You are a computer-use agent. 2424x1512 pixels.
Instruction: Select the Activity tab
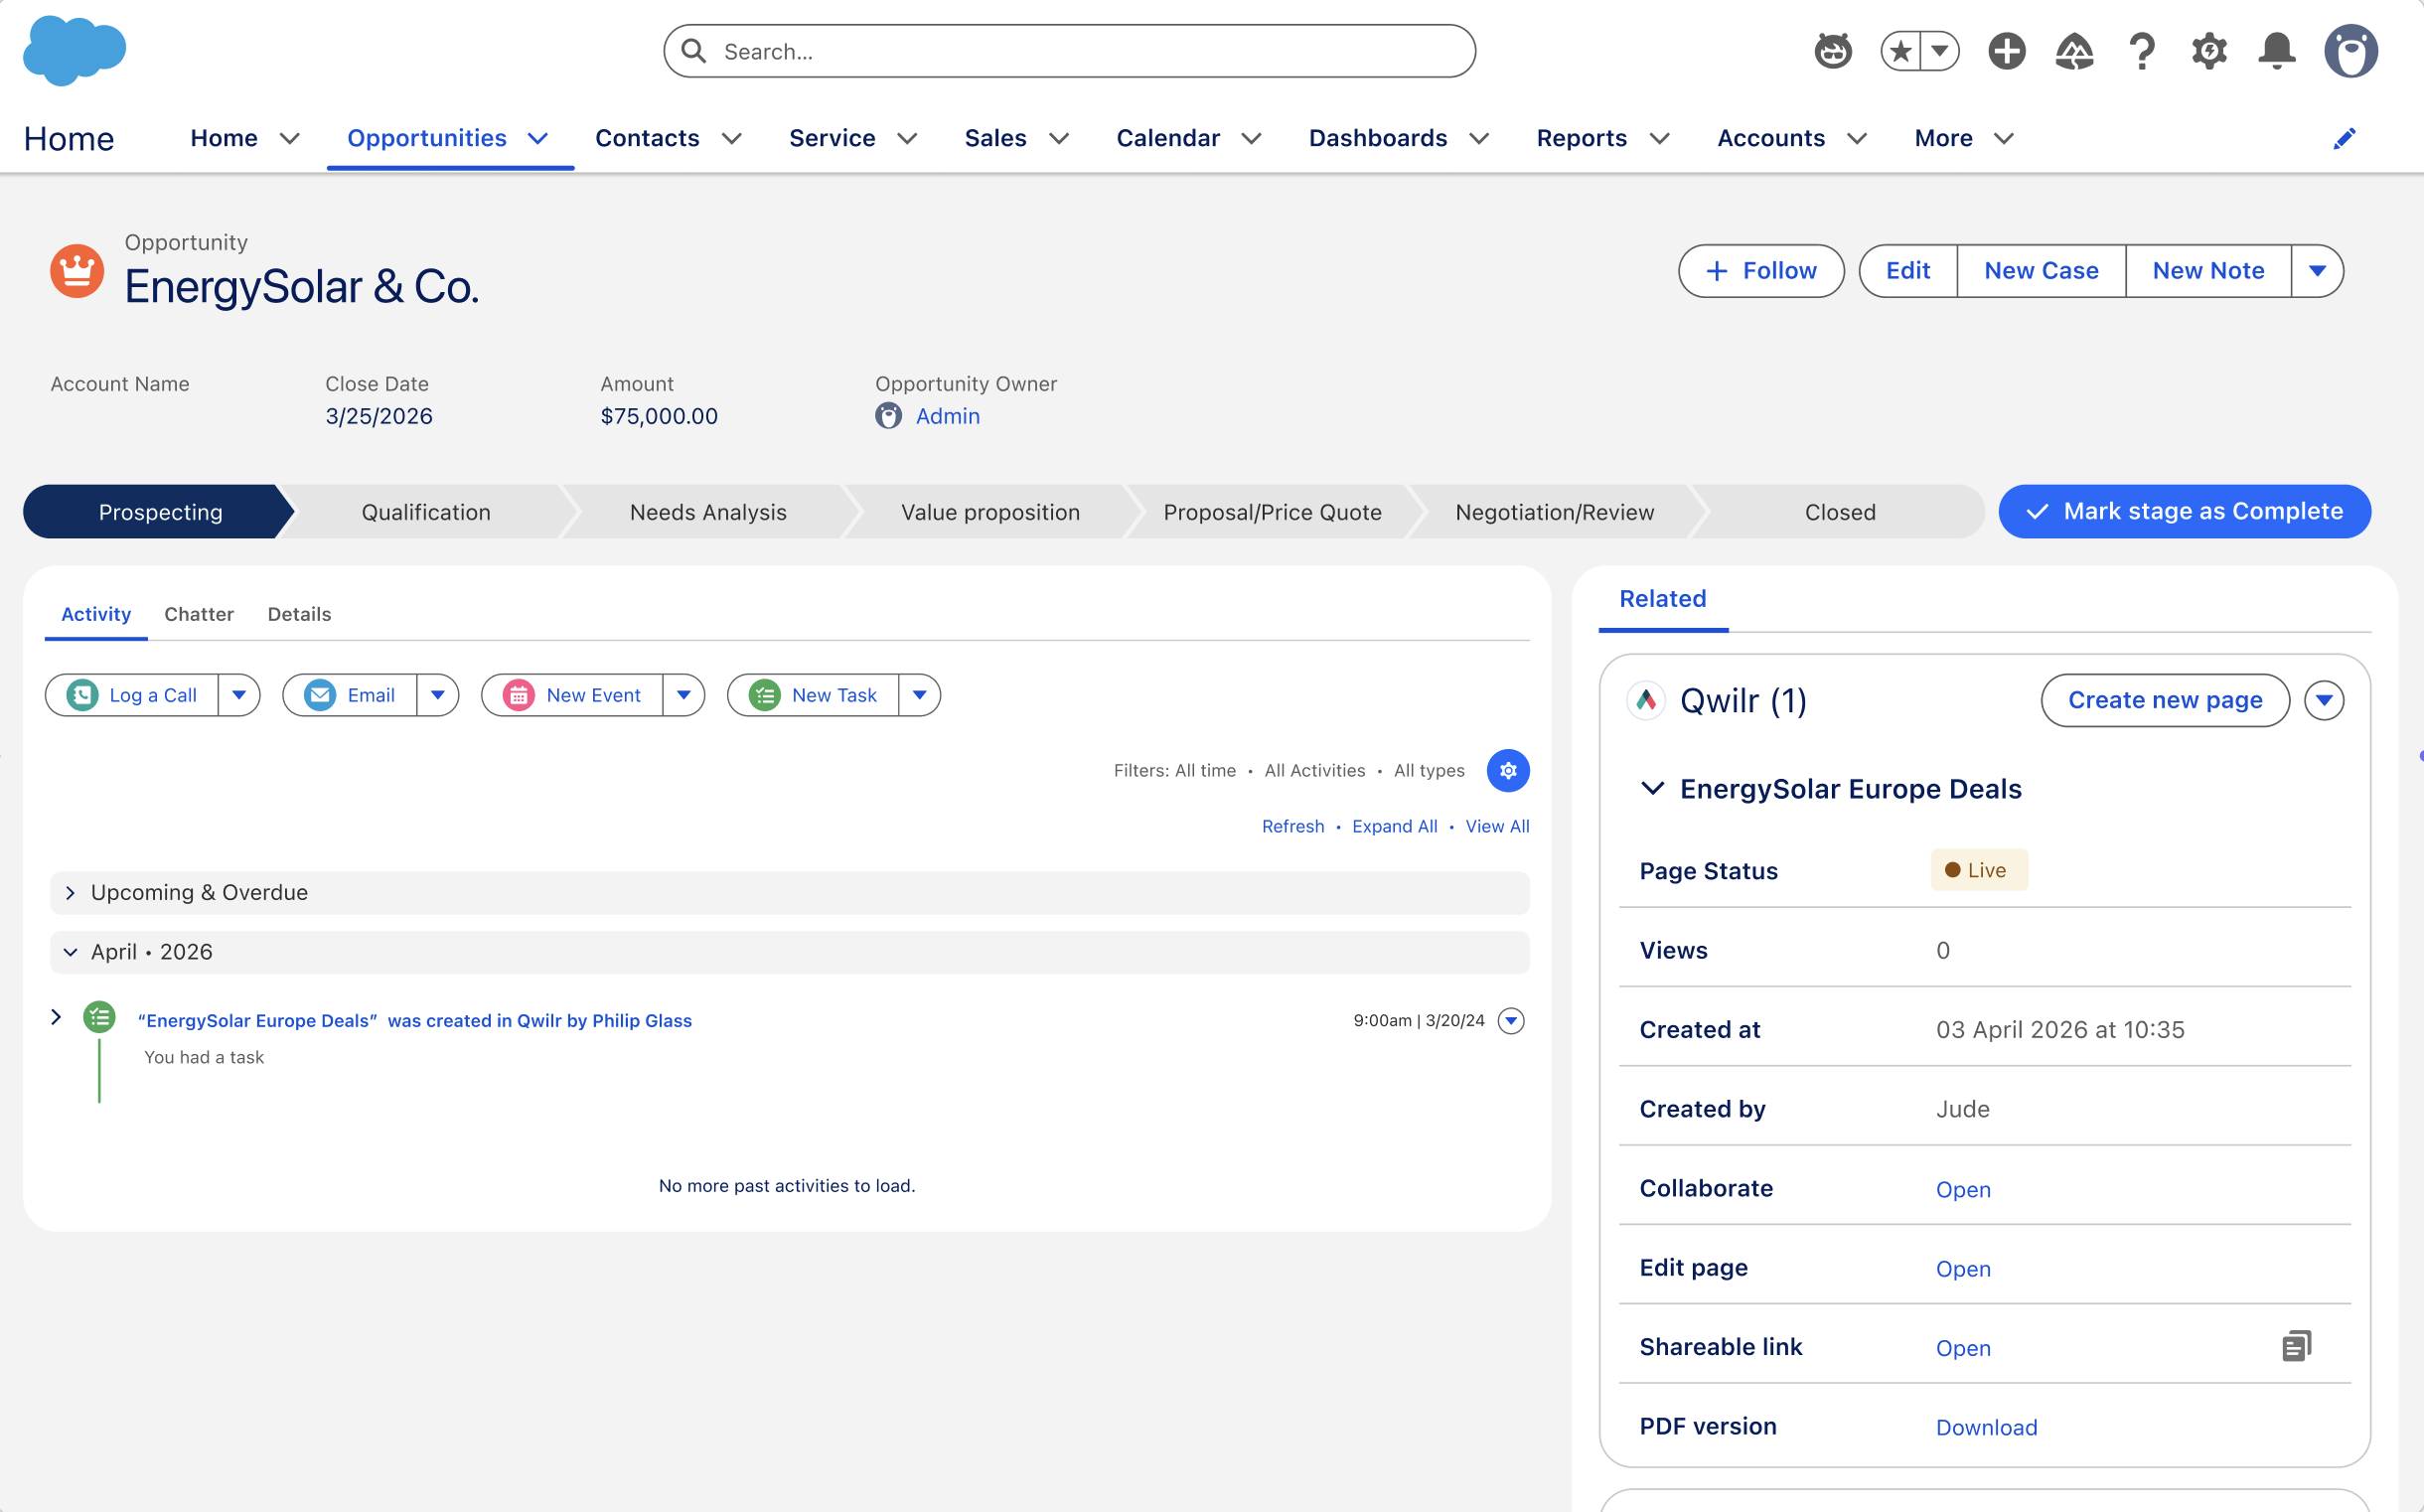coord(96,614)
